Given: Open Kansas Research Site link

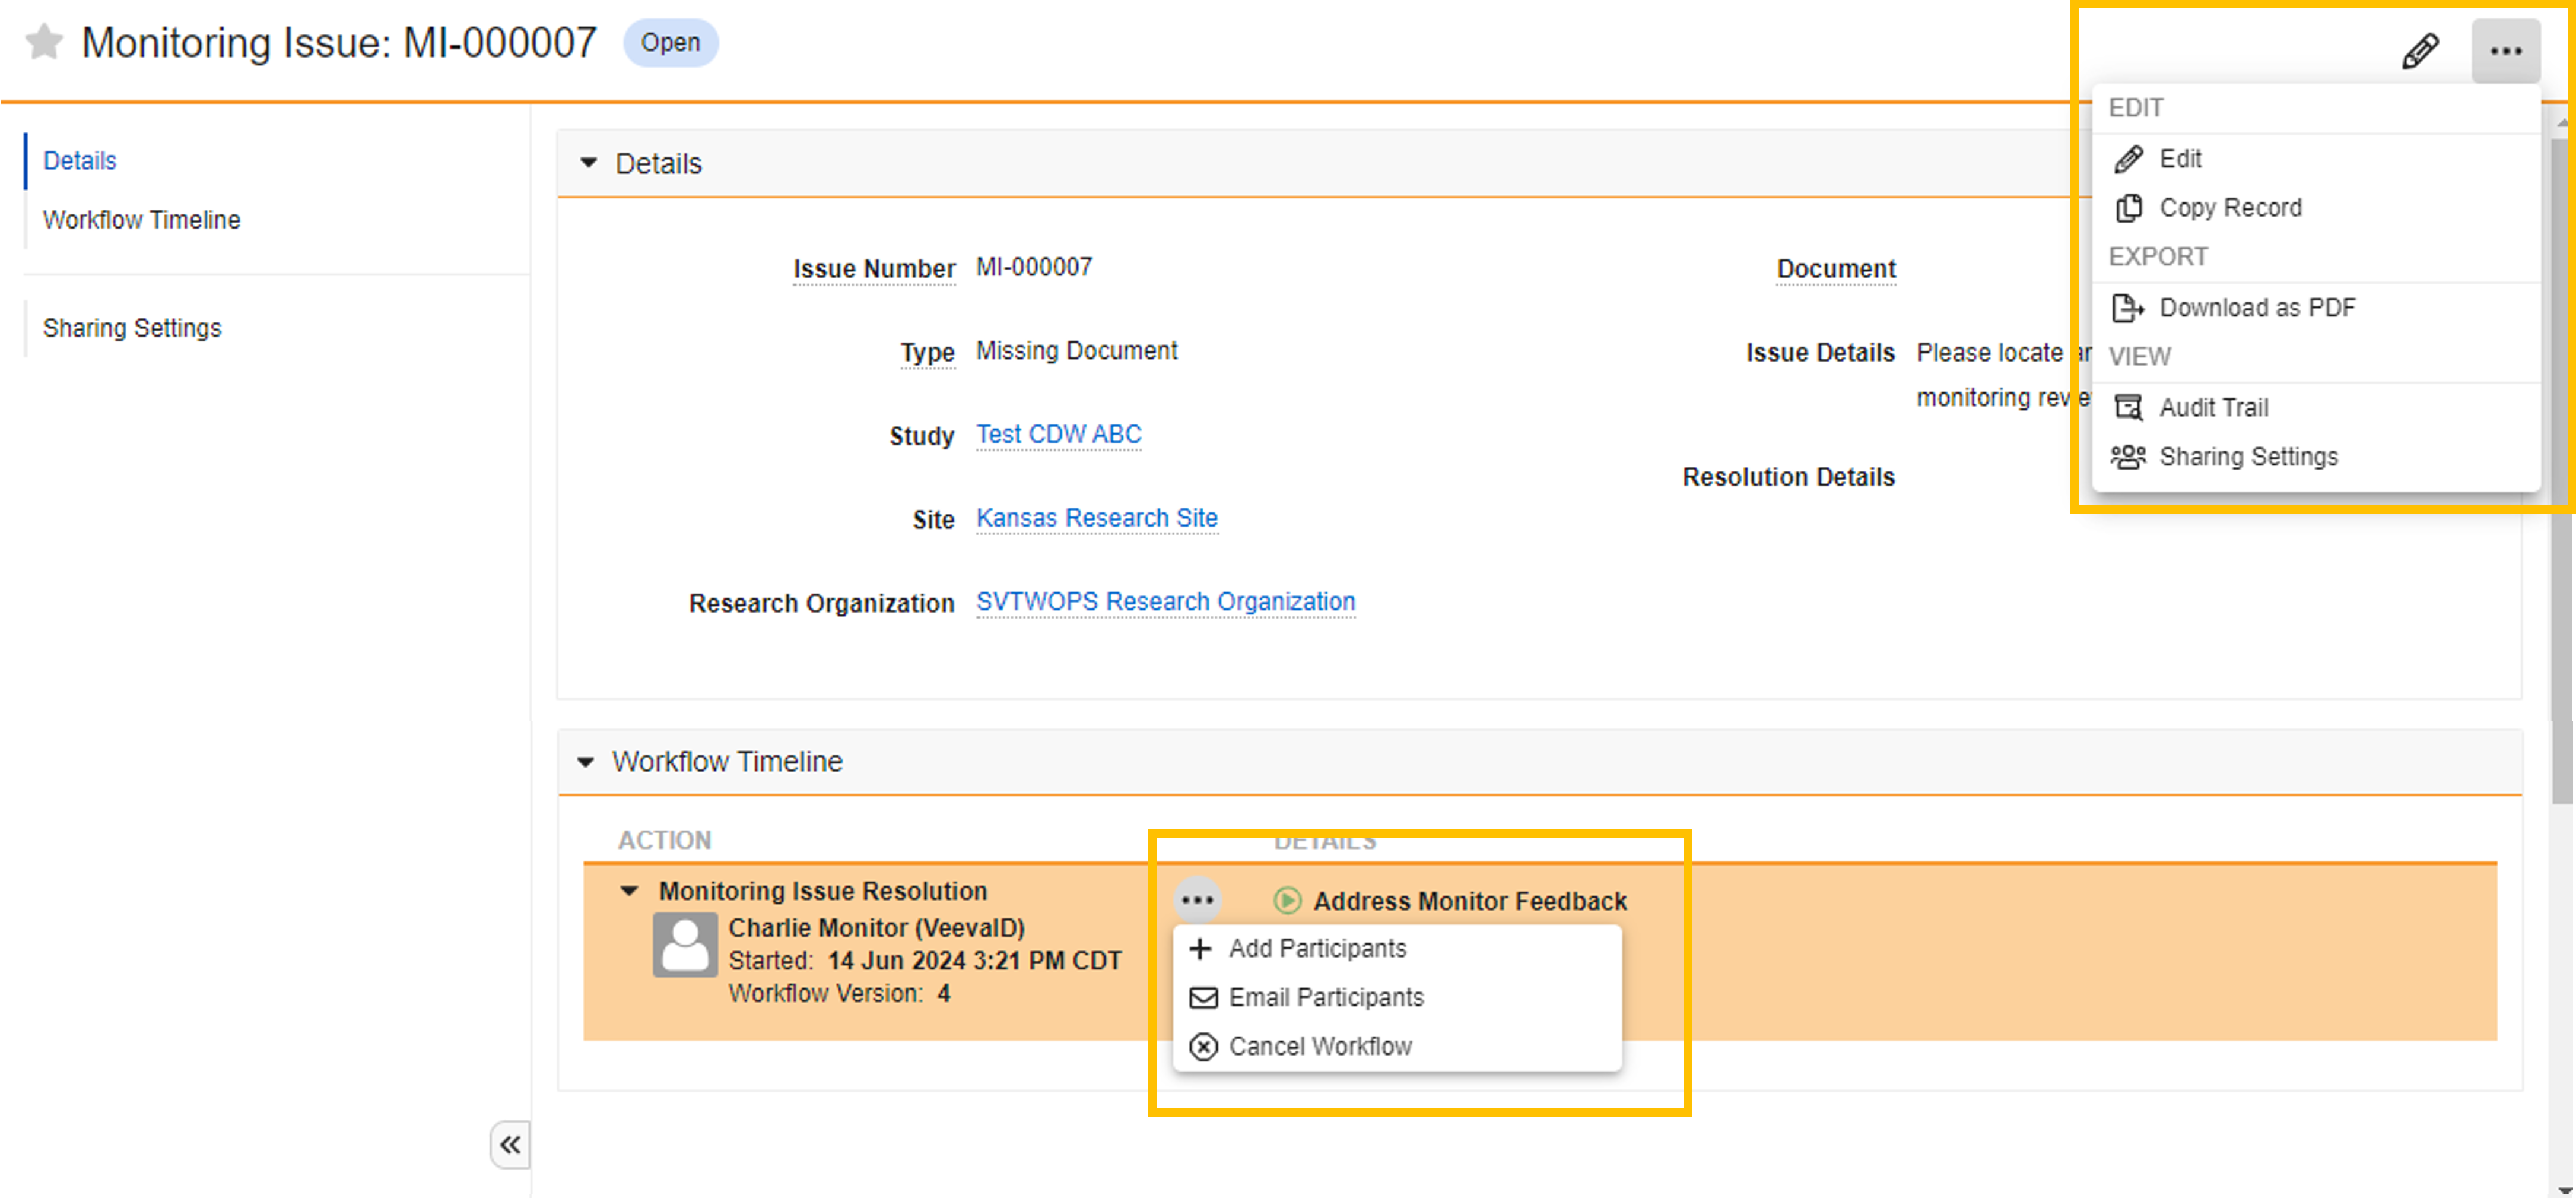Looking at the screenshot, I should (1096, 519).
